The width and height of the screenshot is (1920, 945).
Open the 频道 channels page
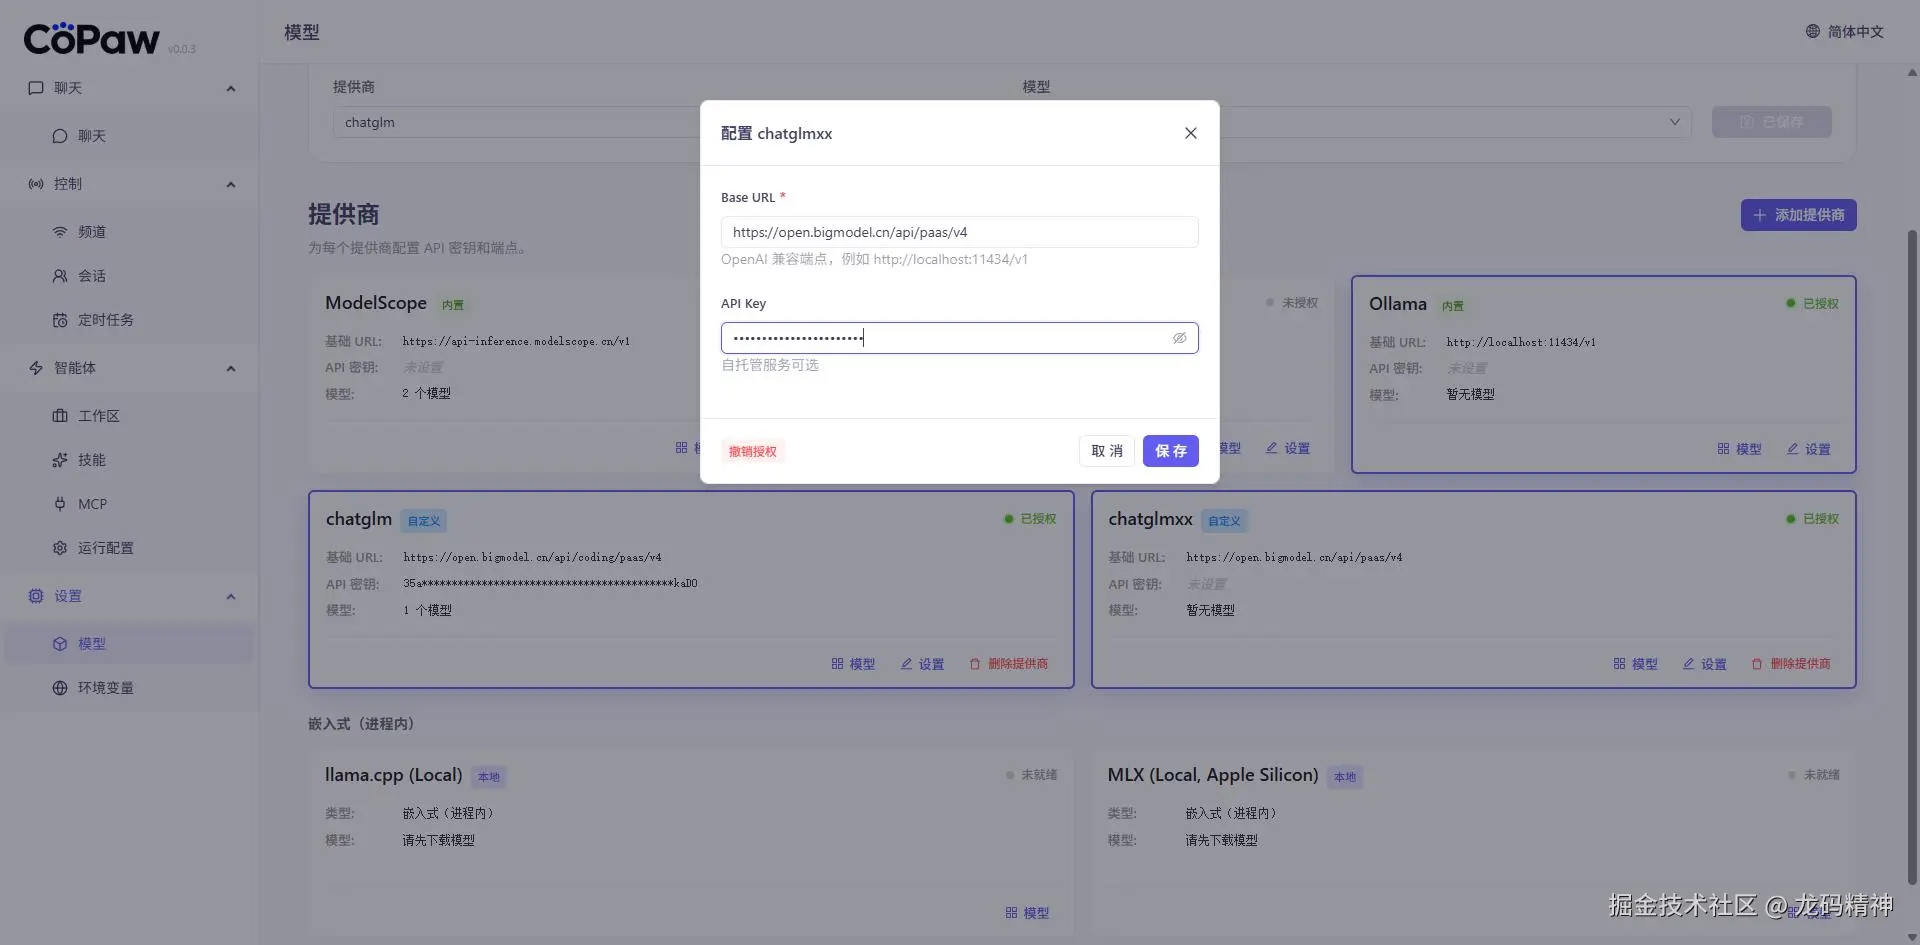pos(130,232)
